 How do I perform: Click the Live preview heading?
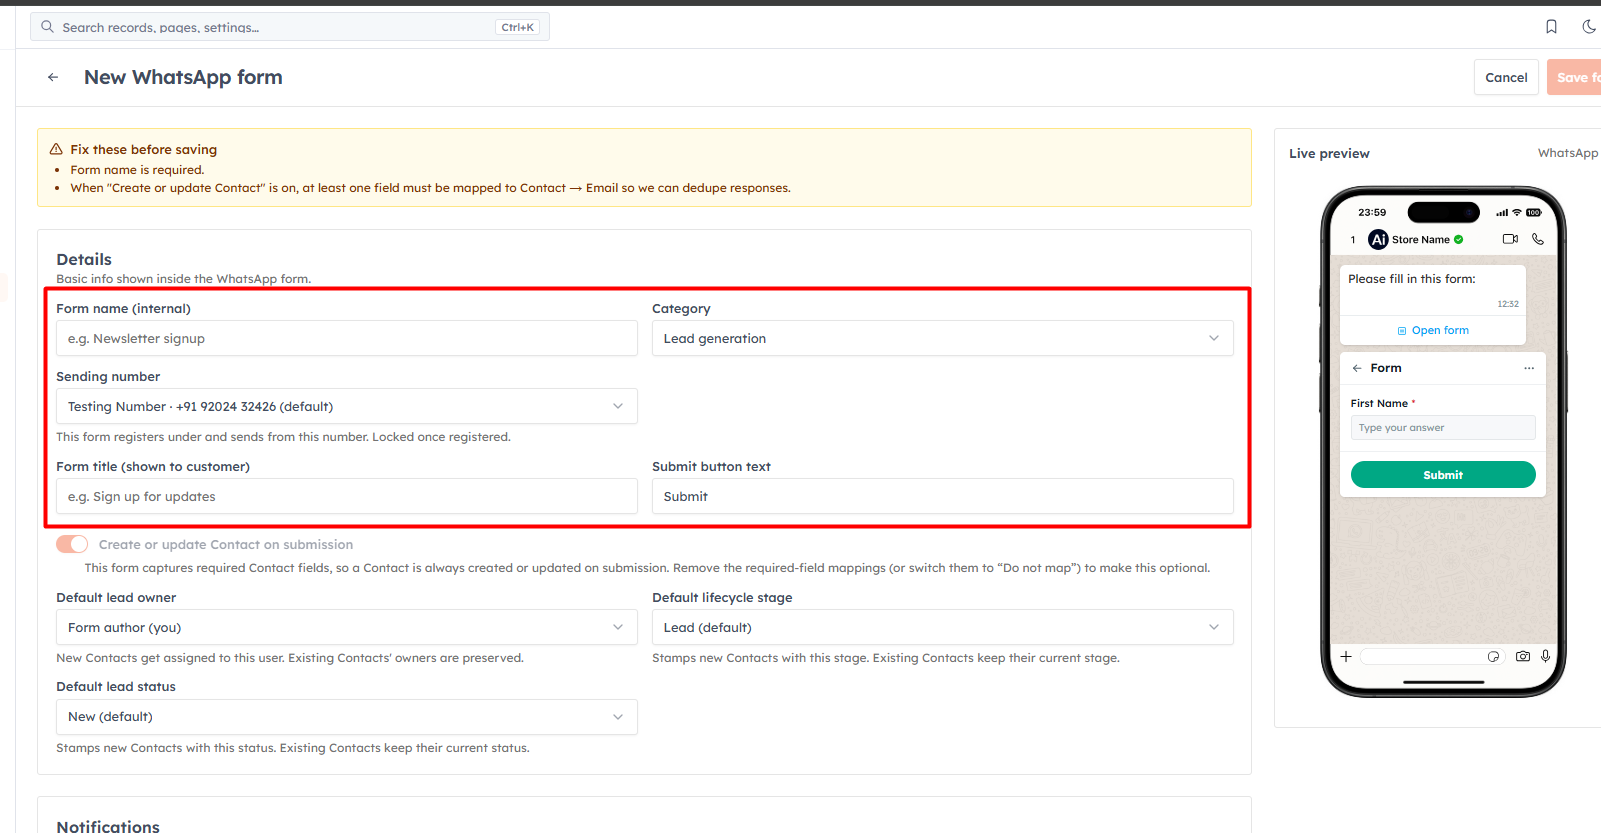point(1329,153)
